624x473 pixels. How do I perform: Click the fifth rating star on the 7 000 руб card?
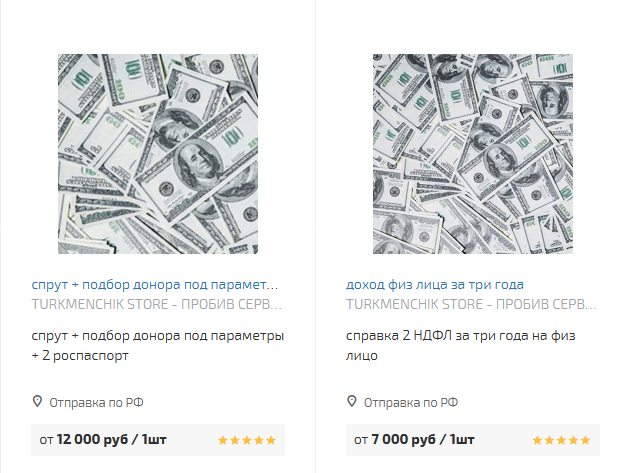pyautogui.click(x=585, y=440)
